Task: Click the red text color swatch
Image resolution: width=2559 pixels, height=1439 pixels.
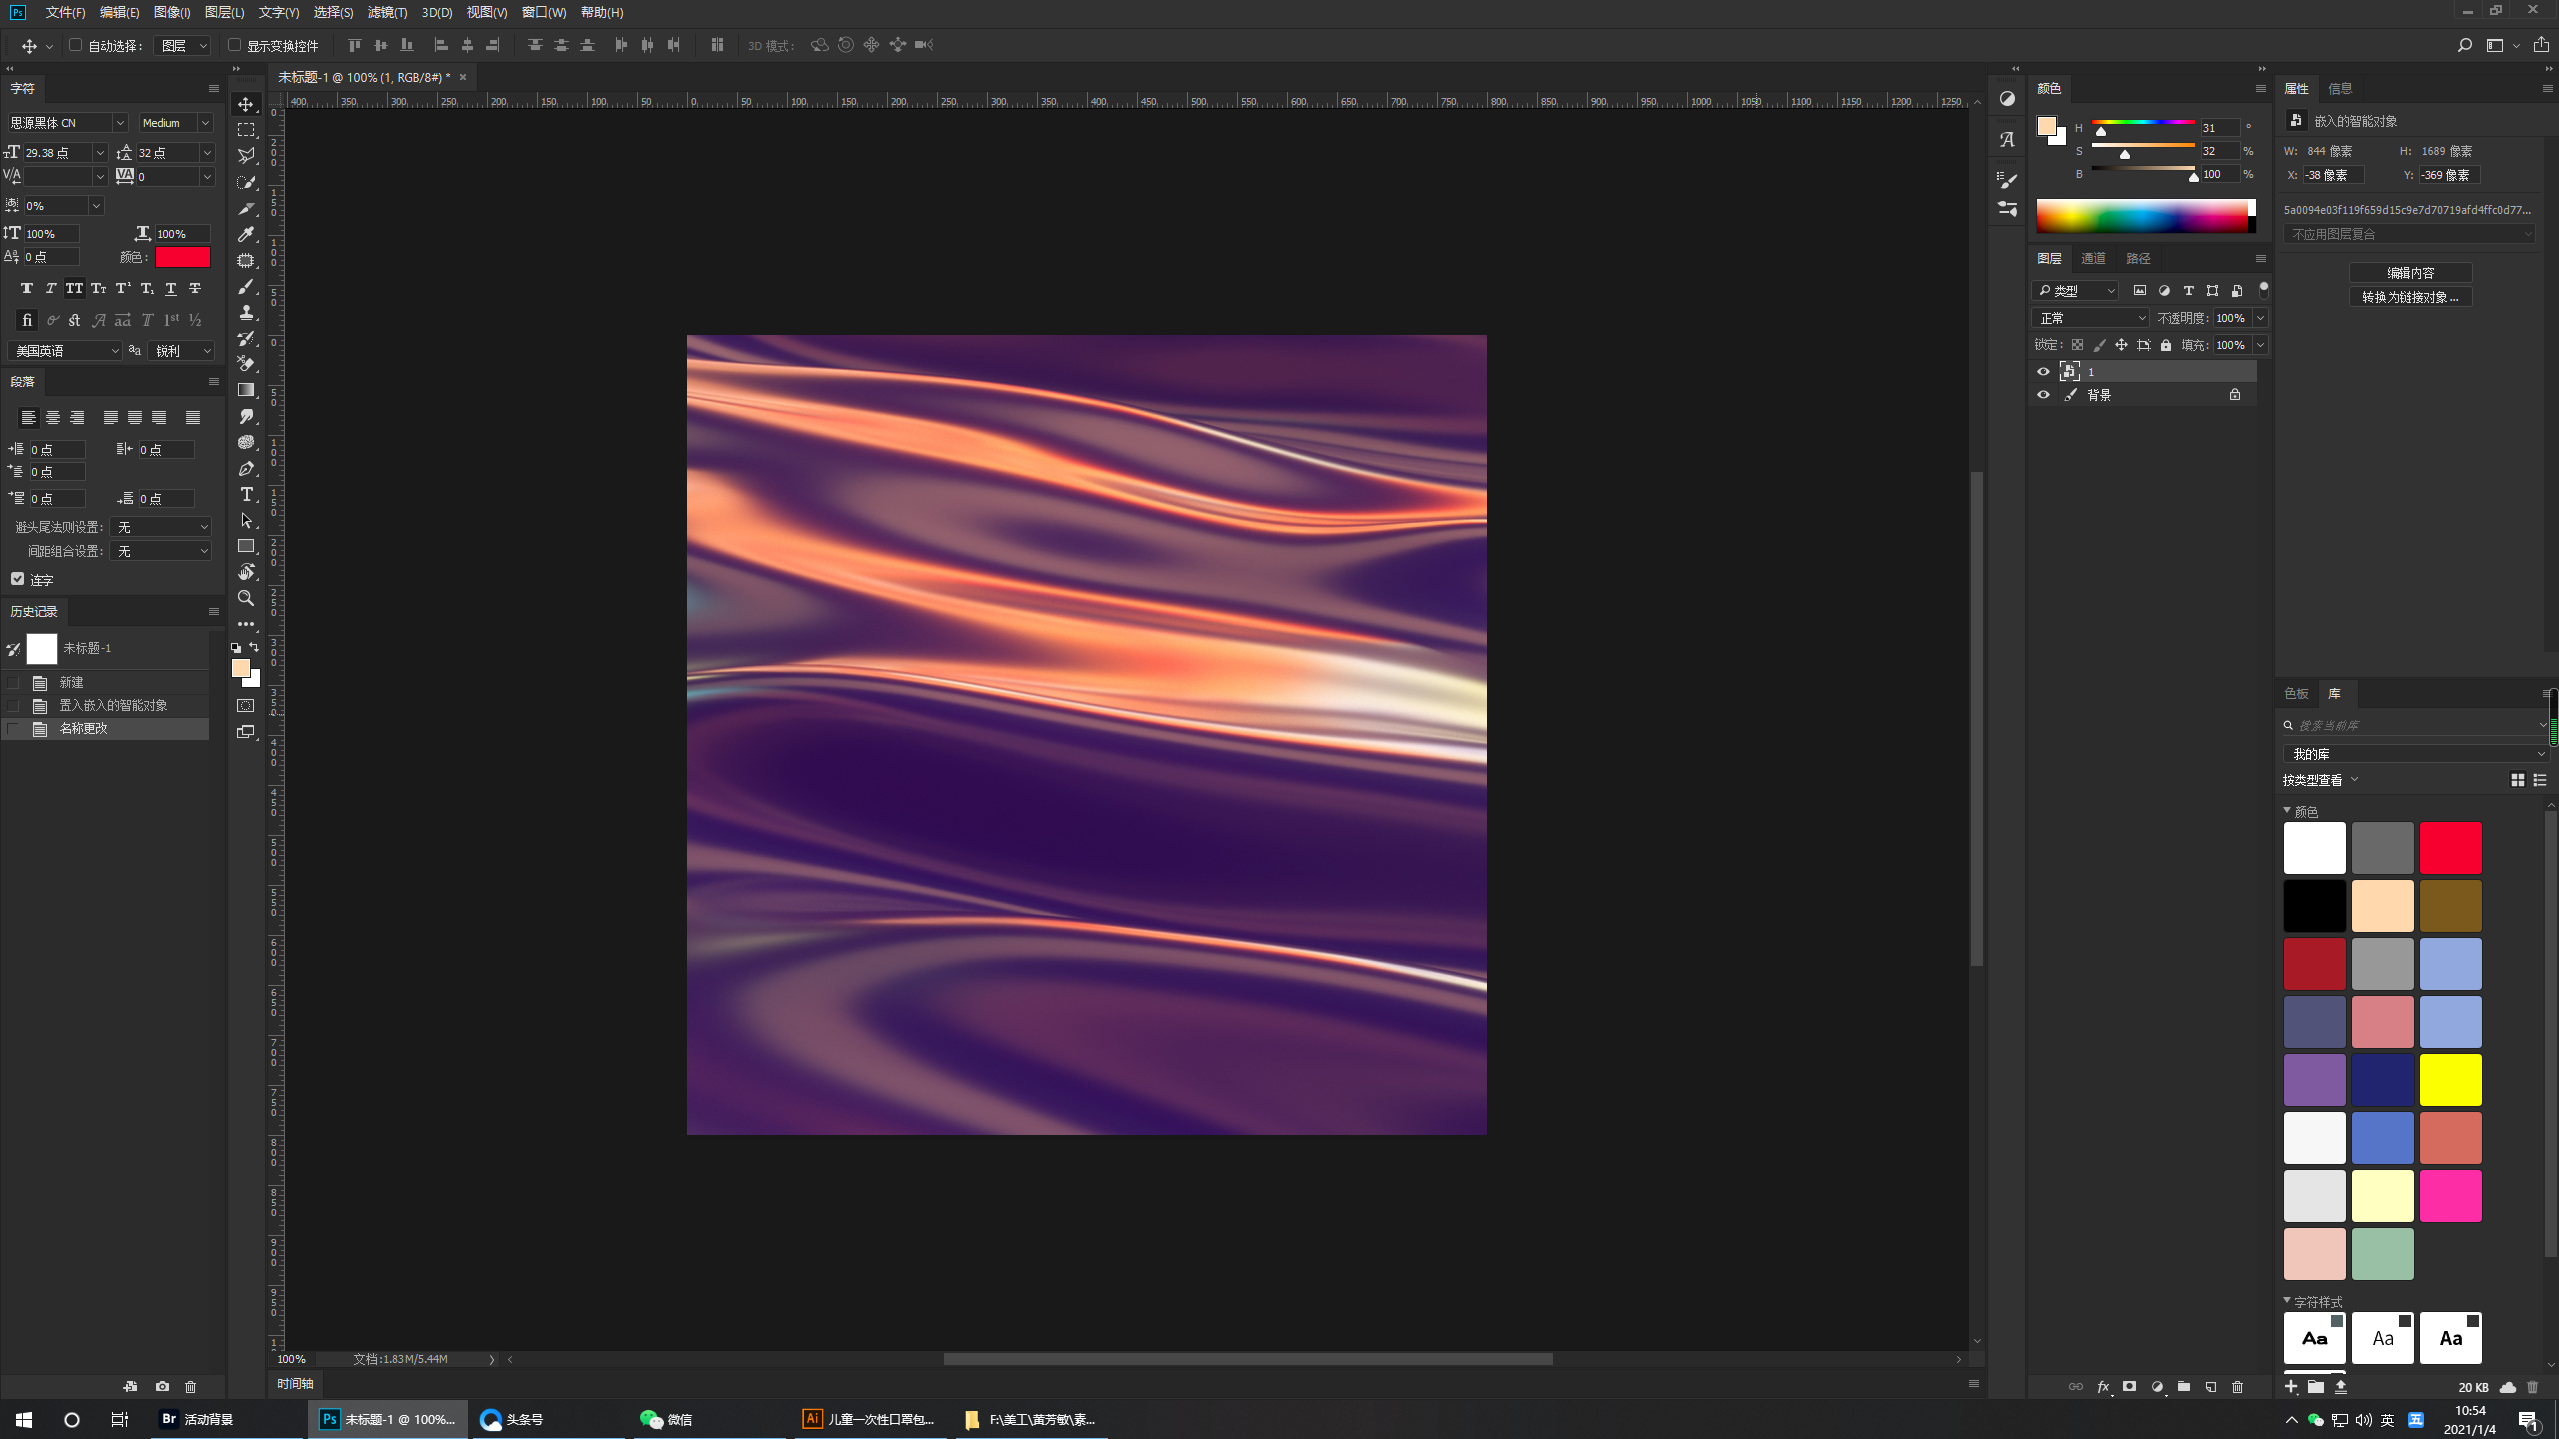Action: (x=183, y=257)
